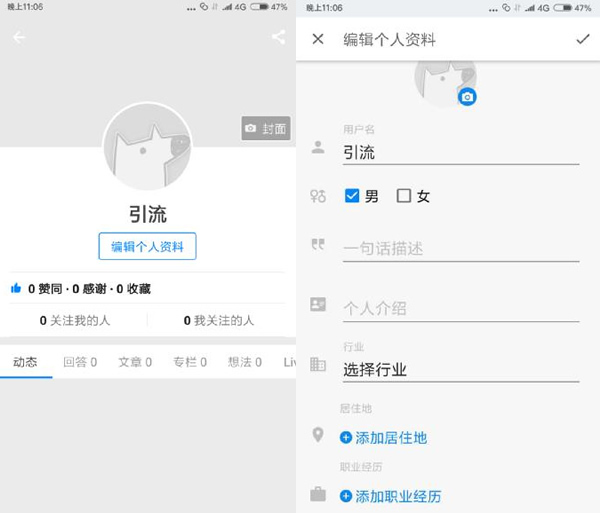Tap the blue camera badge on avatar
600x513 pixels.
click(467, 97)
